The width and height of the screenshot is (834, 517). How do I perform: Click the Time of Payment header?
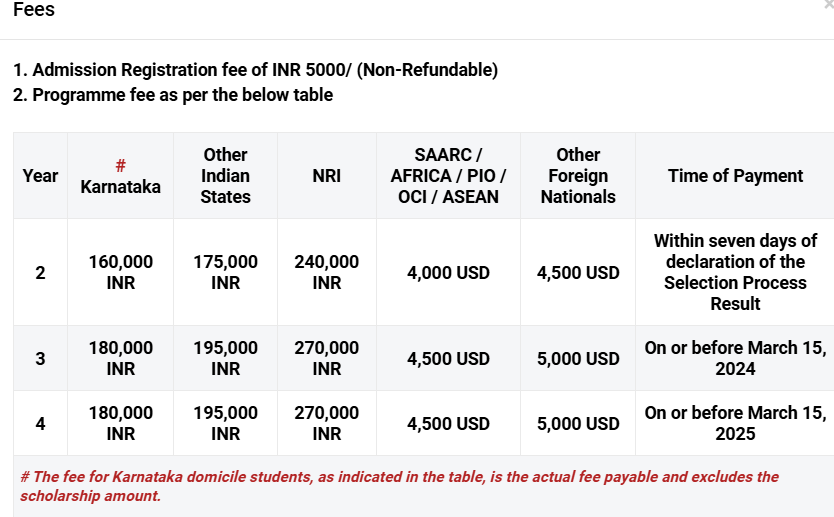coord(736,176)
